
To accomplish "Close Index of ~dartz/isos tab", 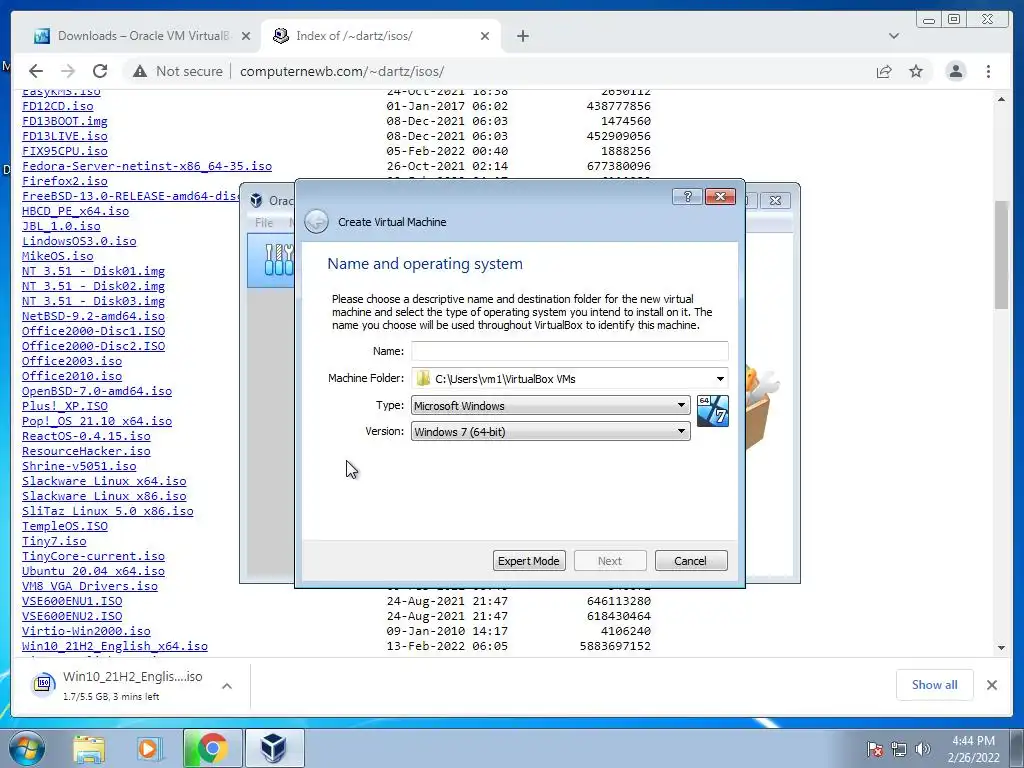I will [x=485, y=36].
